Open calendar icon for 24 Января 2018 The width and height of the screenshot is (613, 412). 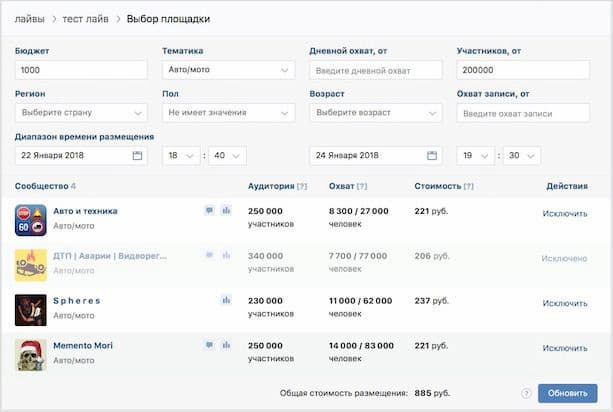[x=432, y=156]
